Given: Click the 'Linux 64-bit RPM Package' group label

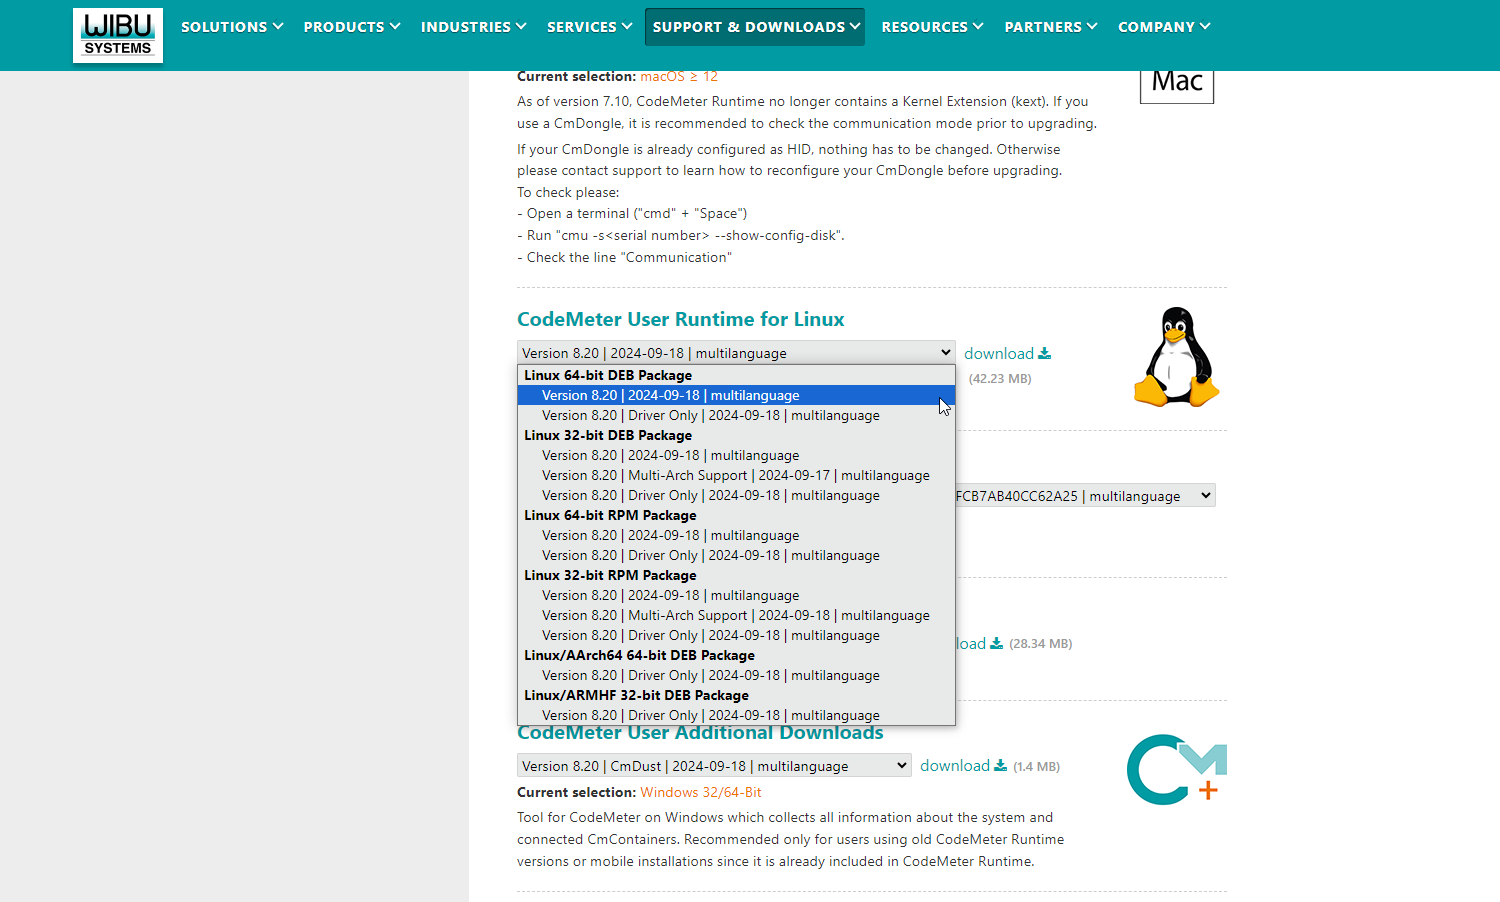Looking at the screenshot, I should click(x=610, y=515).
